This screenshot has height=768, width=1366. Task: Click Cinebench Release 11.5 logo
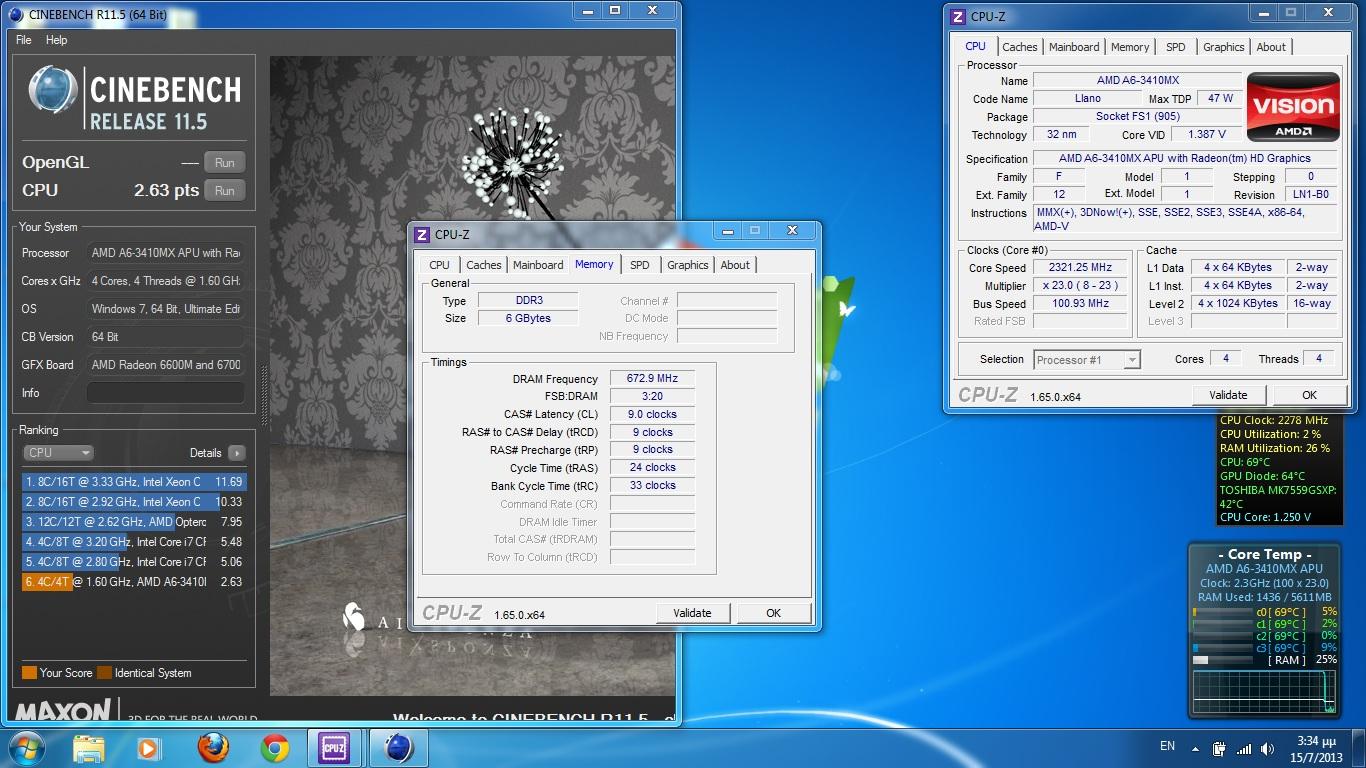[135, 99]
